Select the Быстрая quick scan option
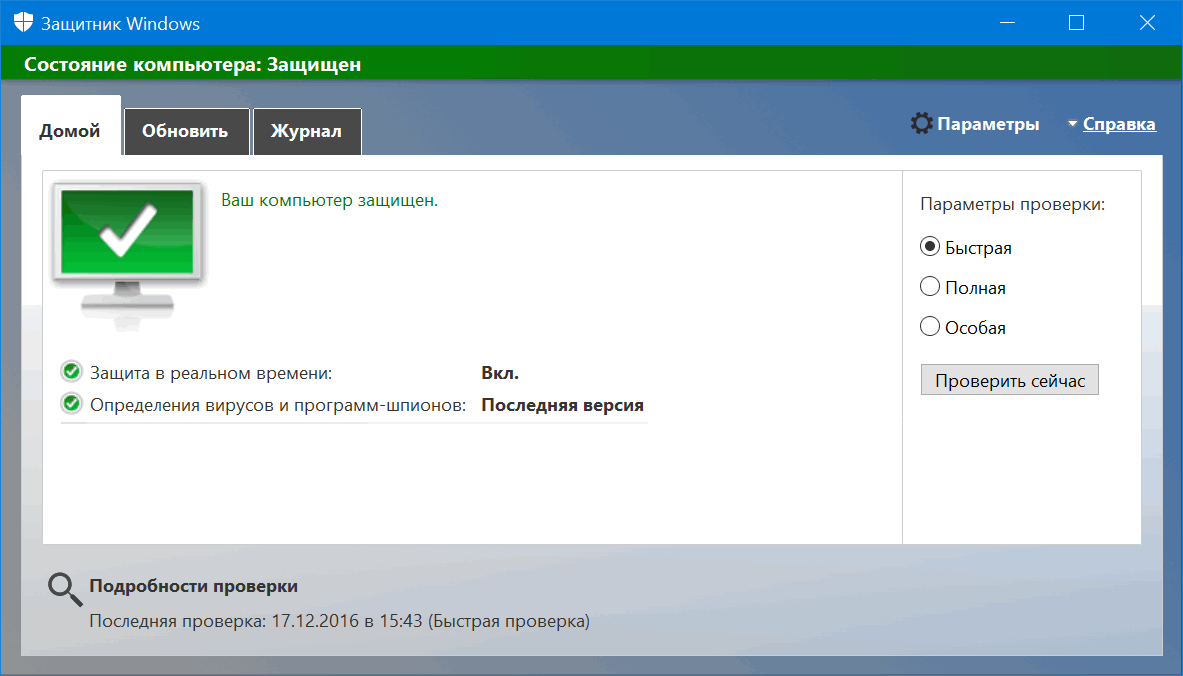This screenshot has width=1183, height=676. [x=930, y=247]
